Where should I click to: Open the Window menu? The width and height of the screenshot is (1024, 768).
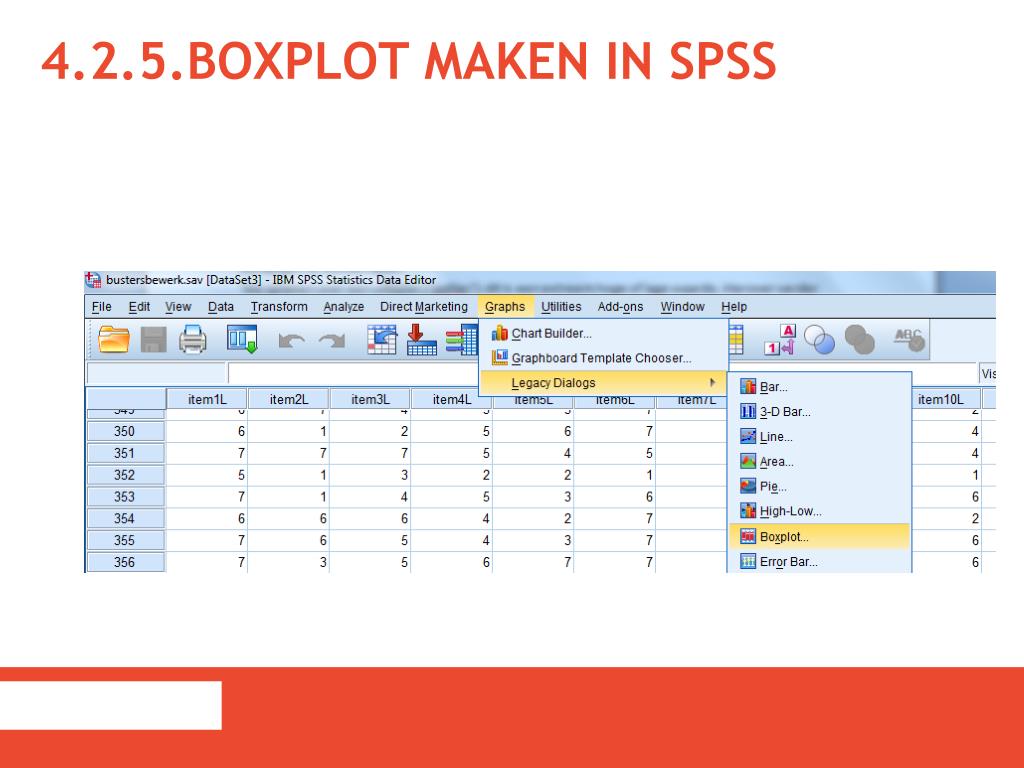pyautogui.click(x=682, y=306)
